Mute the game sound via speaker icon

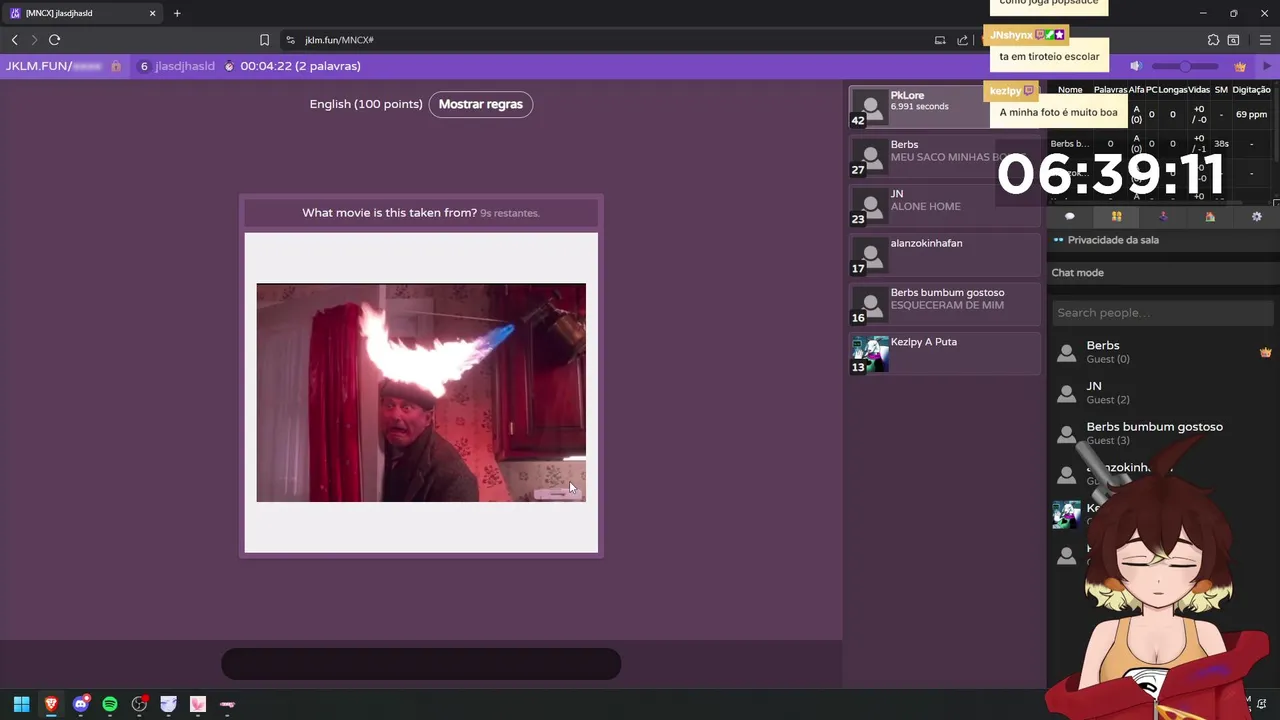[x=1136, y=66]
